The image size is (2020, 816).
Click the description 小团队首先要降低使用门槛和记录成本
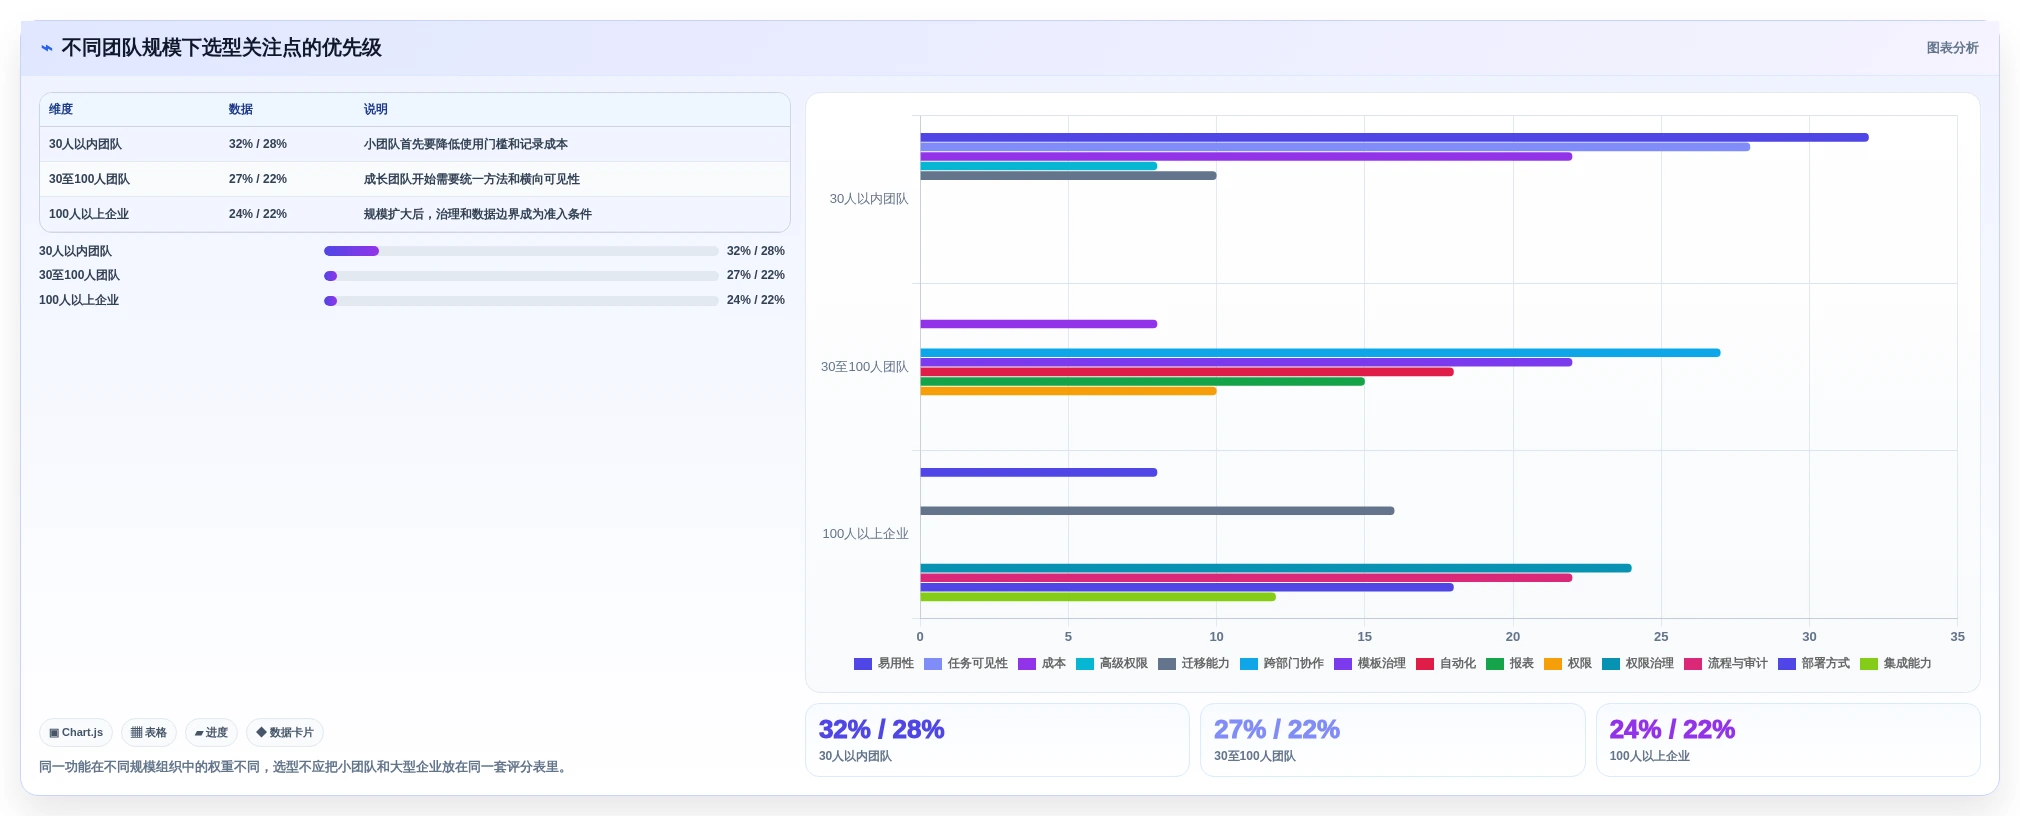click(466, 145)
